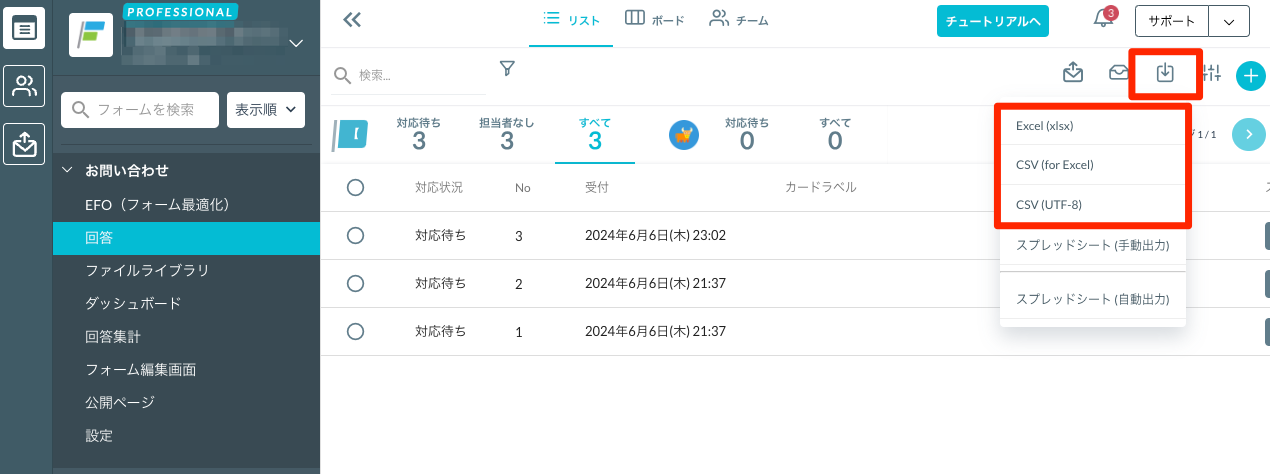Click the チュートリアルへ button

tap(992, 21)
